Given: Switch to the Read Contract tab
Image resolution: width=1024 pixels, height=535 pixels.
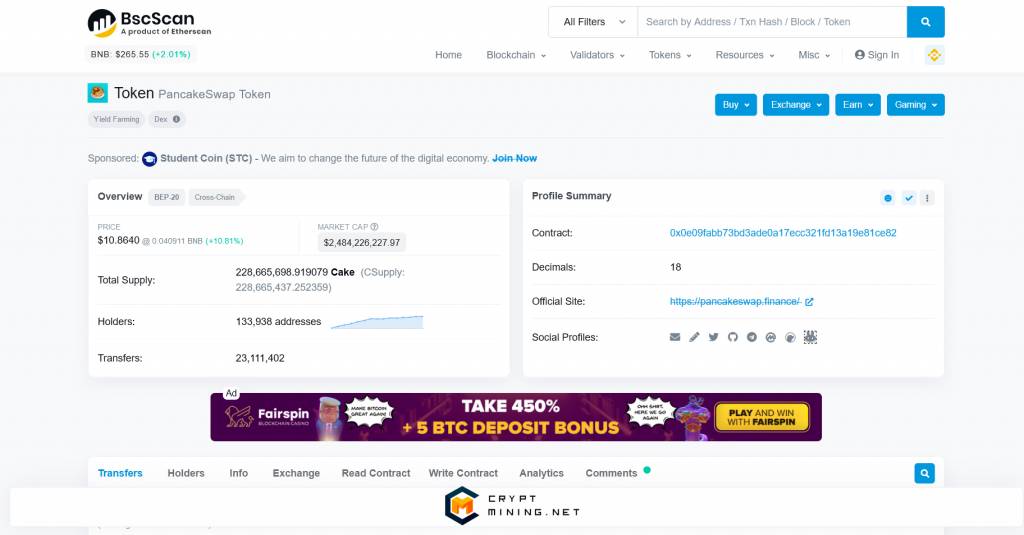Looking at the screenshot, I should (376, 473).
